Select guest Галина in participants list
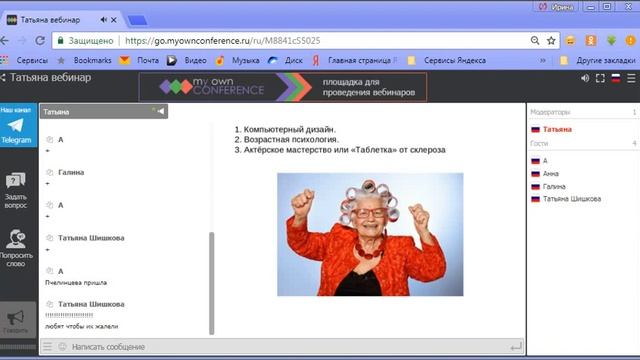The image size is (640, 360). pyautogui.click(x=548, y=187)
